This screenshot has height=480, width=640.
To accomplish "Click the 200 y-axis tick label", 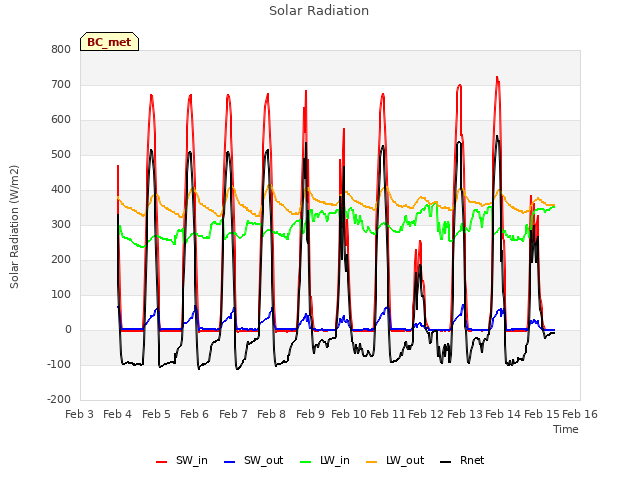I will 61,260.
